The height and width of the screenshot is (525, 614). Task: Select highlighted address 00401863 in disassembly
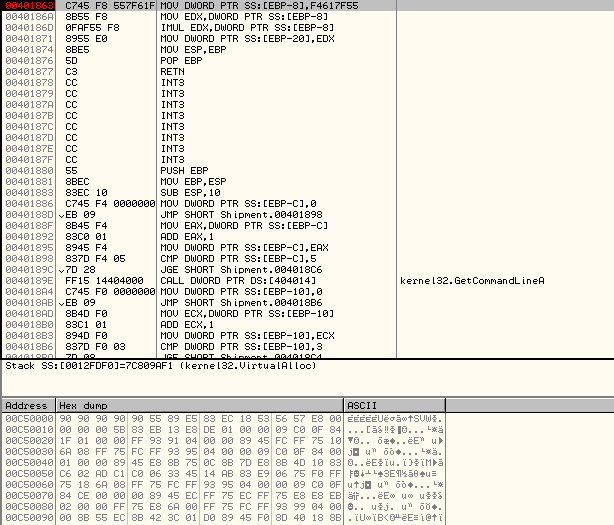pos(27,6)
